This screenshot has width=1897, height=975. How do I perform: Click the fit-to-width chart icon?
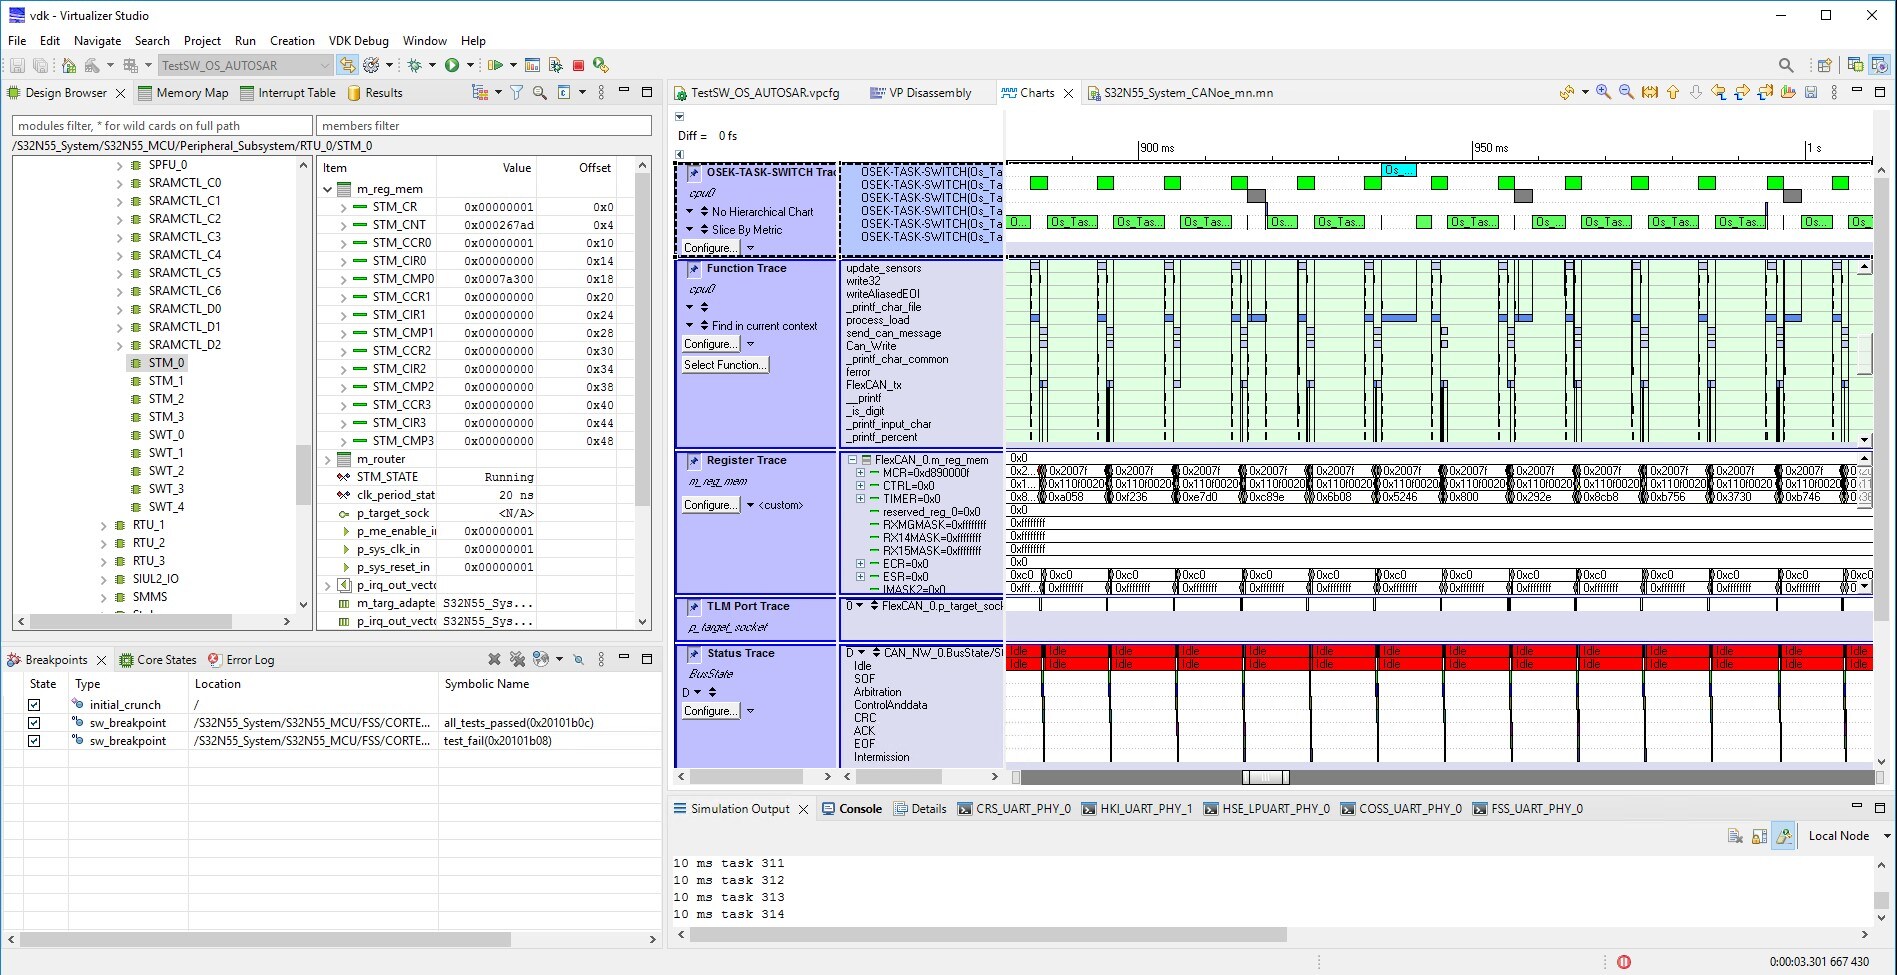tap(1649, 92)
